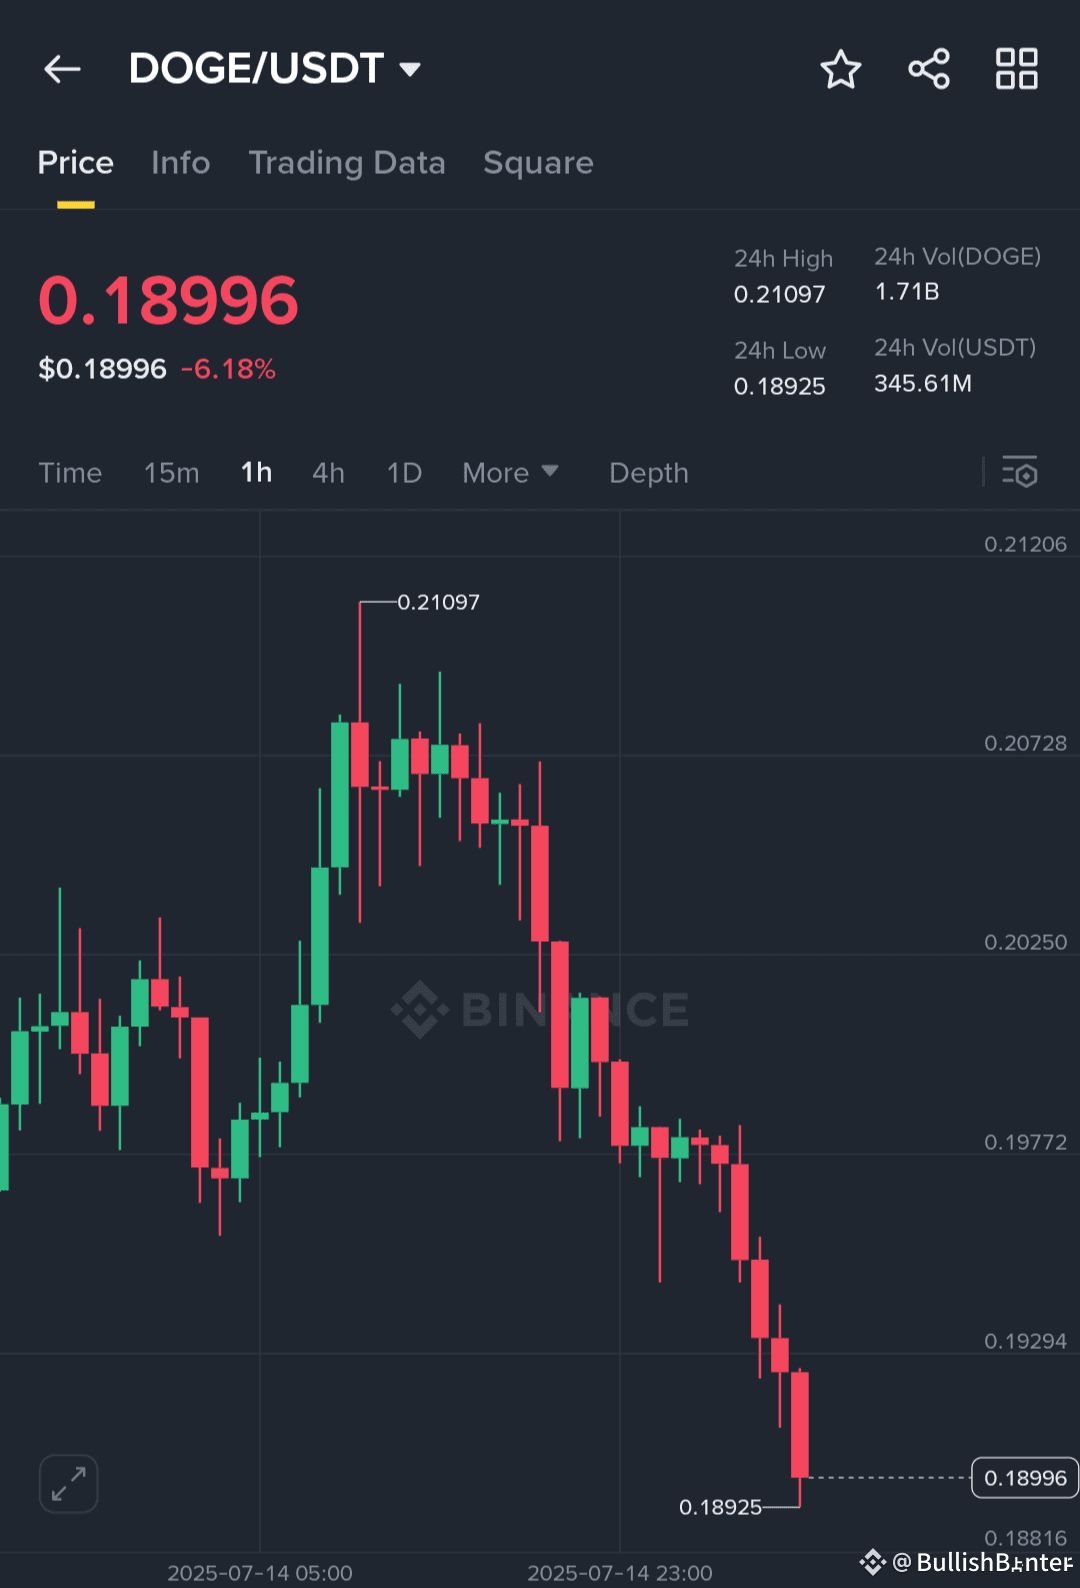
Task: Expand chart to fullscreen with arrows icon
Action: pos(68,1484)
